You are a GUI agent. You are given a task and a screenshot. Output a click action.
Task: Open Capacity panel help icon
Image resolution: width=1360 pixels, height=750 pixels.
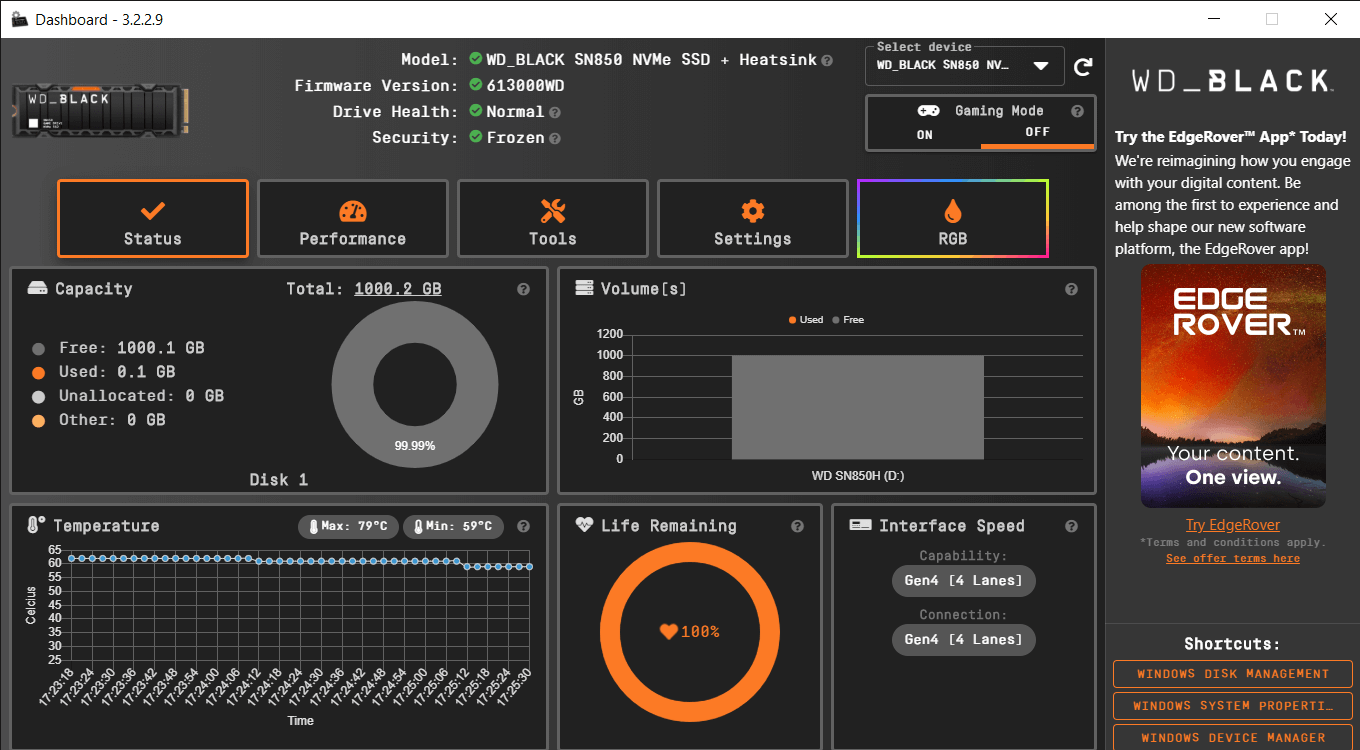tap(523, 289)
